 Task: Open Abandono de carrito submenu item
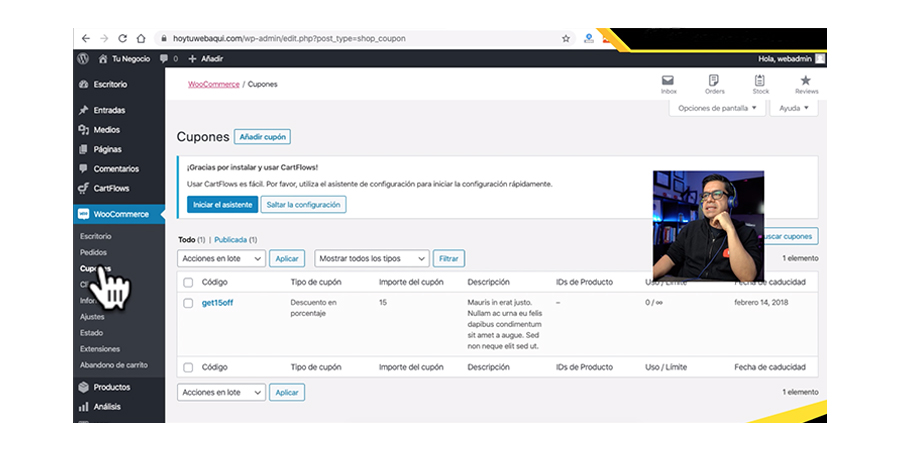point(114,365)
